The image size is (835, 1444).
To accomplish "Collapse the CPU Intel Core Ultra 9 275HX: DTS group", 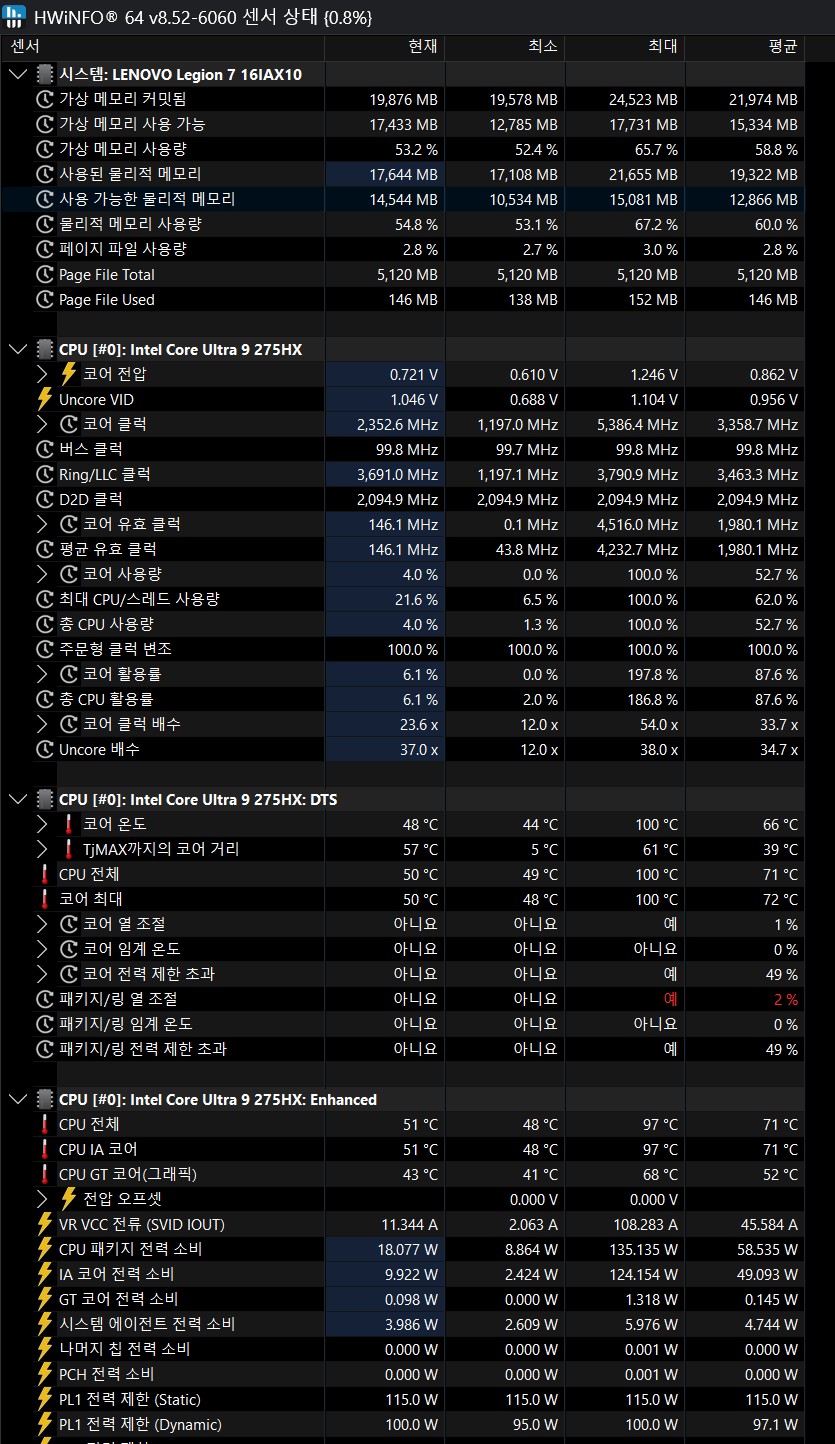I will (x=19, y=799).
